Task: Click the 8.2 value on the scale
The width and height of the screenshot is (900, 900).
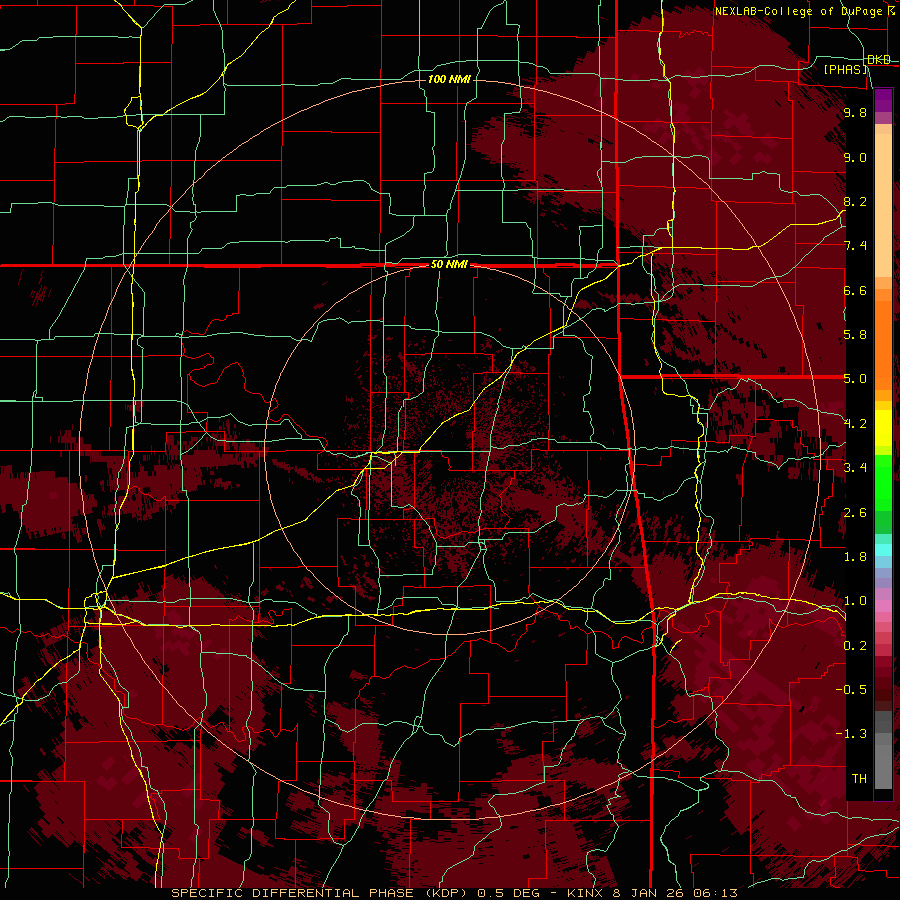Action: [855, 201]
